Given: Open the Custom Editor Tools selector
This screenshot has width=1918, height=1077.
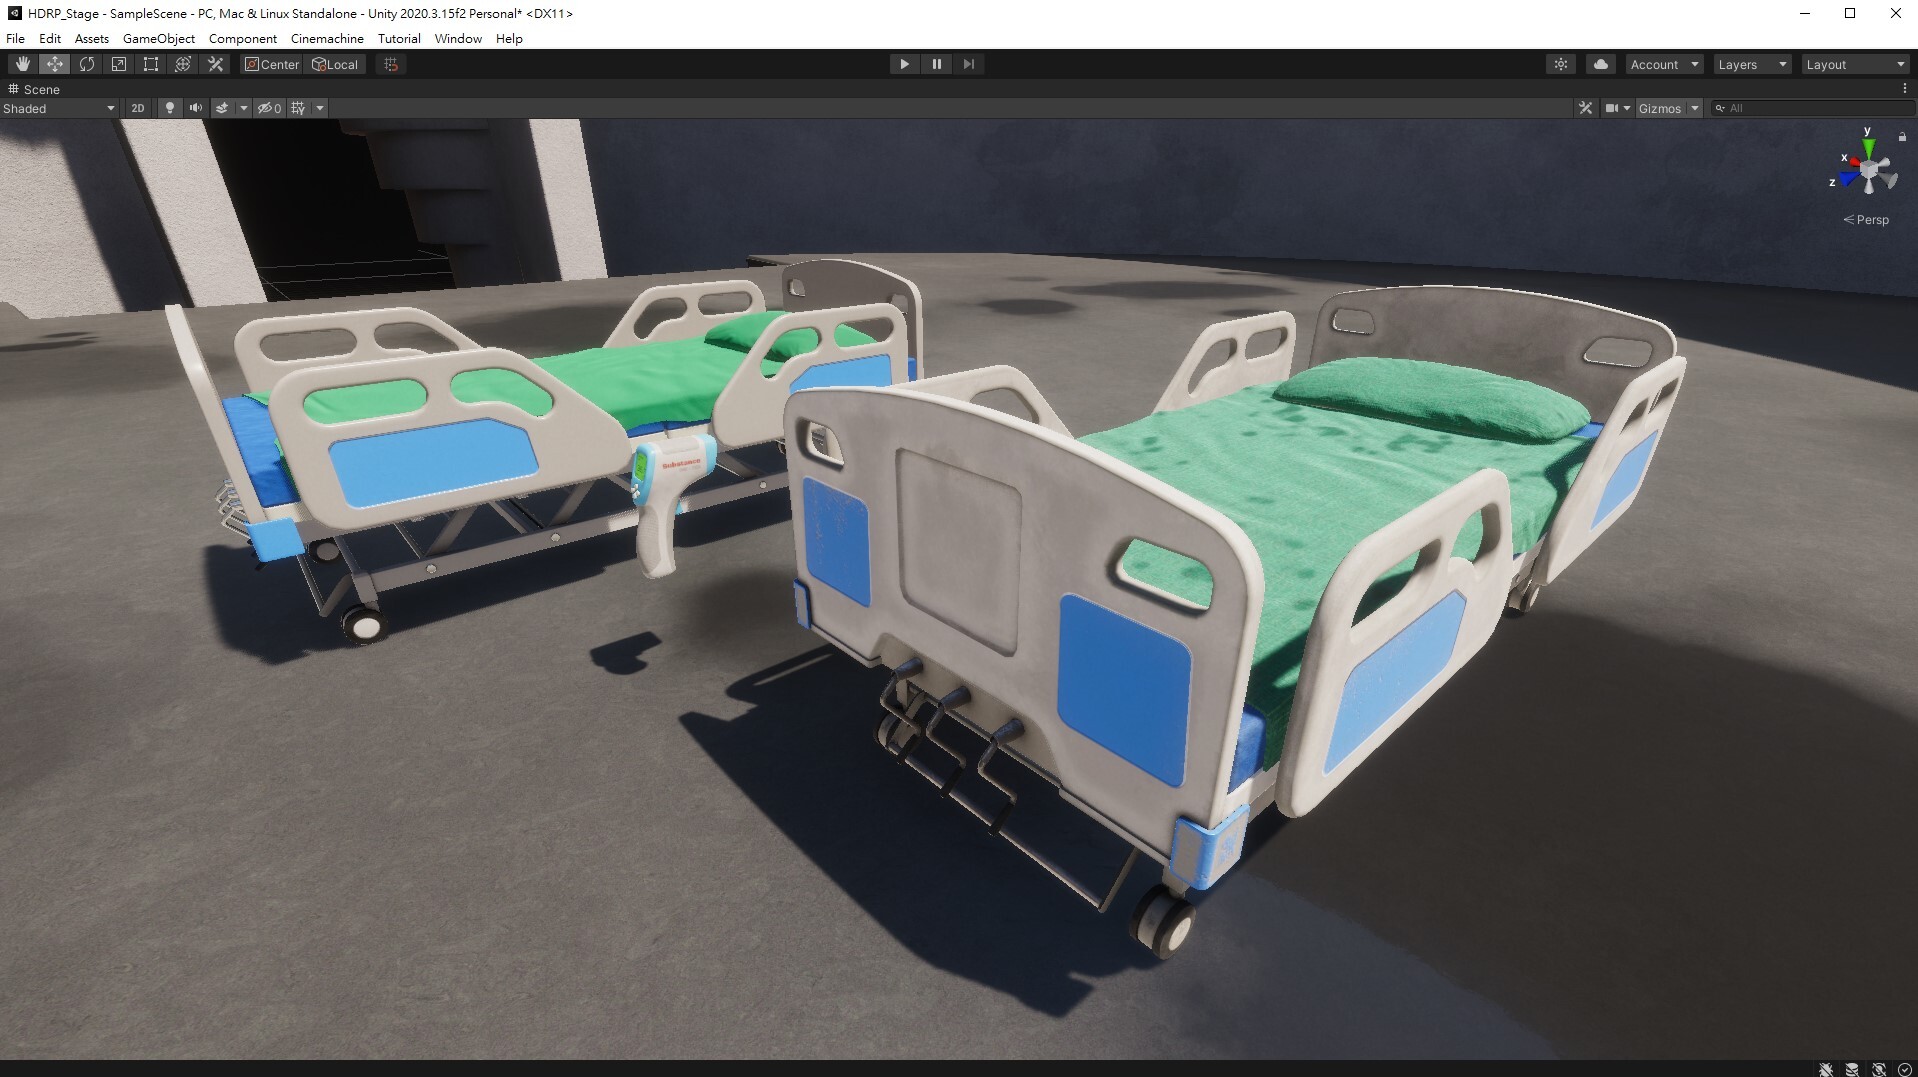Looking at the screenshot, I should pos(215,63).
